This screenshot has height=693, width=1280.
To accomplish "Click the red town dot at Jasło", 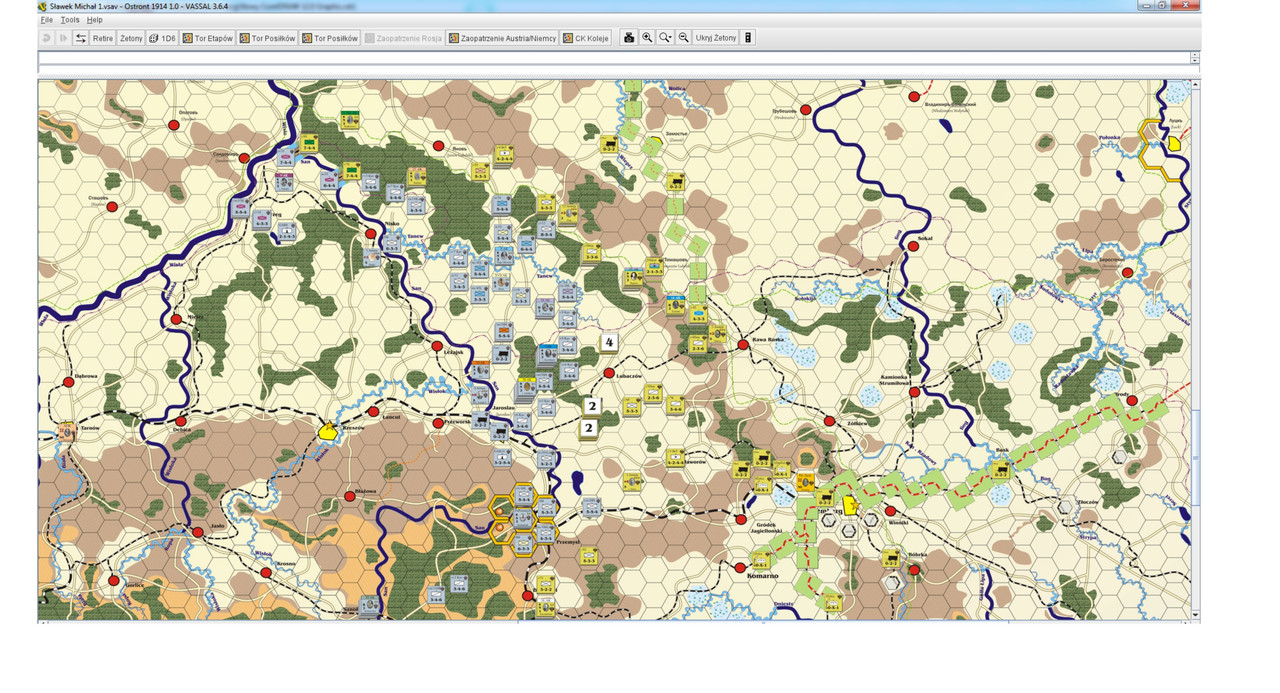I will pyautogui.click(x=198, y=533).
